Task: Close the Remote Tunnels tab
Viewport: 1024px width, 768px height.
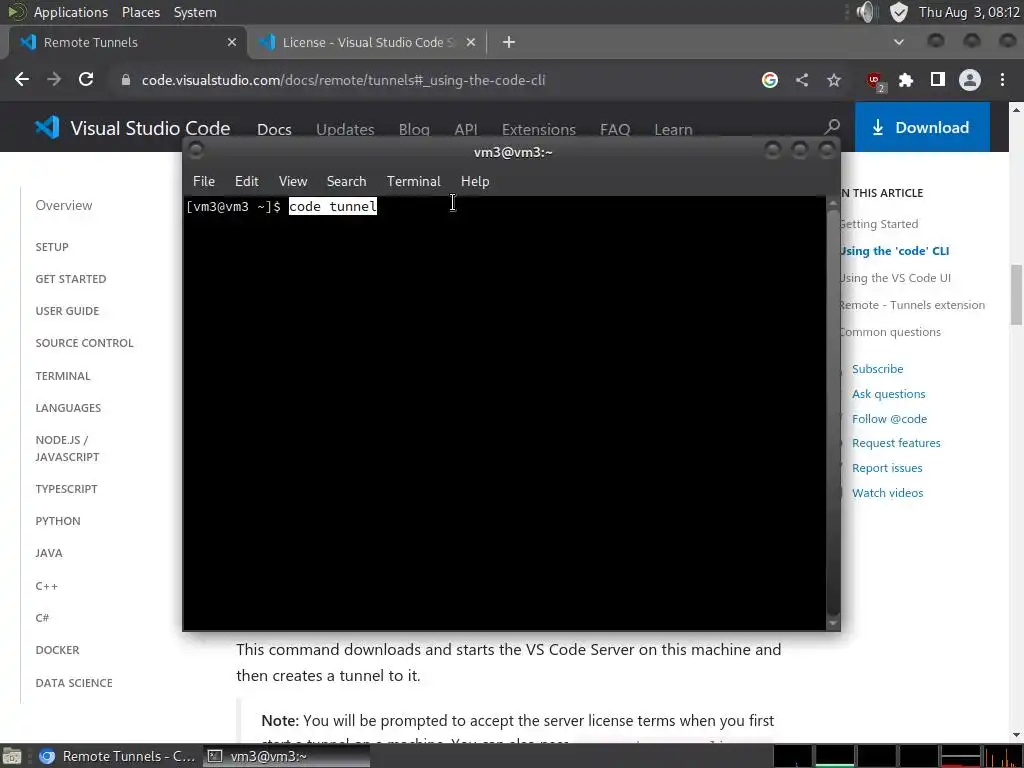Action: 232,42
